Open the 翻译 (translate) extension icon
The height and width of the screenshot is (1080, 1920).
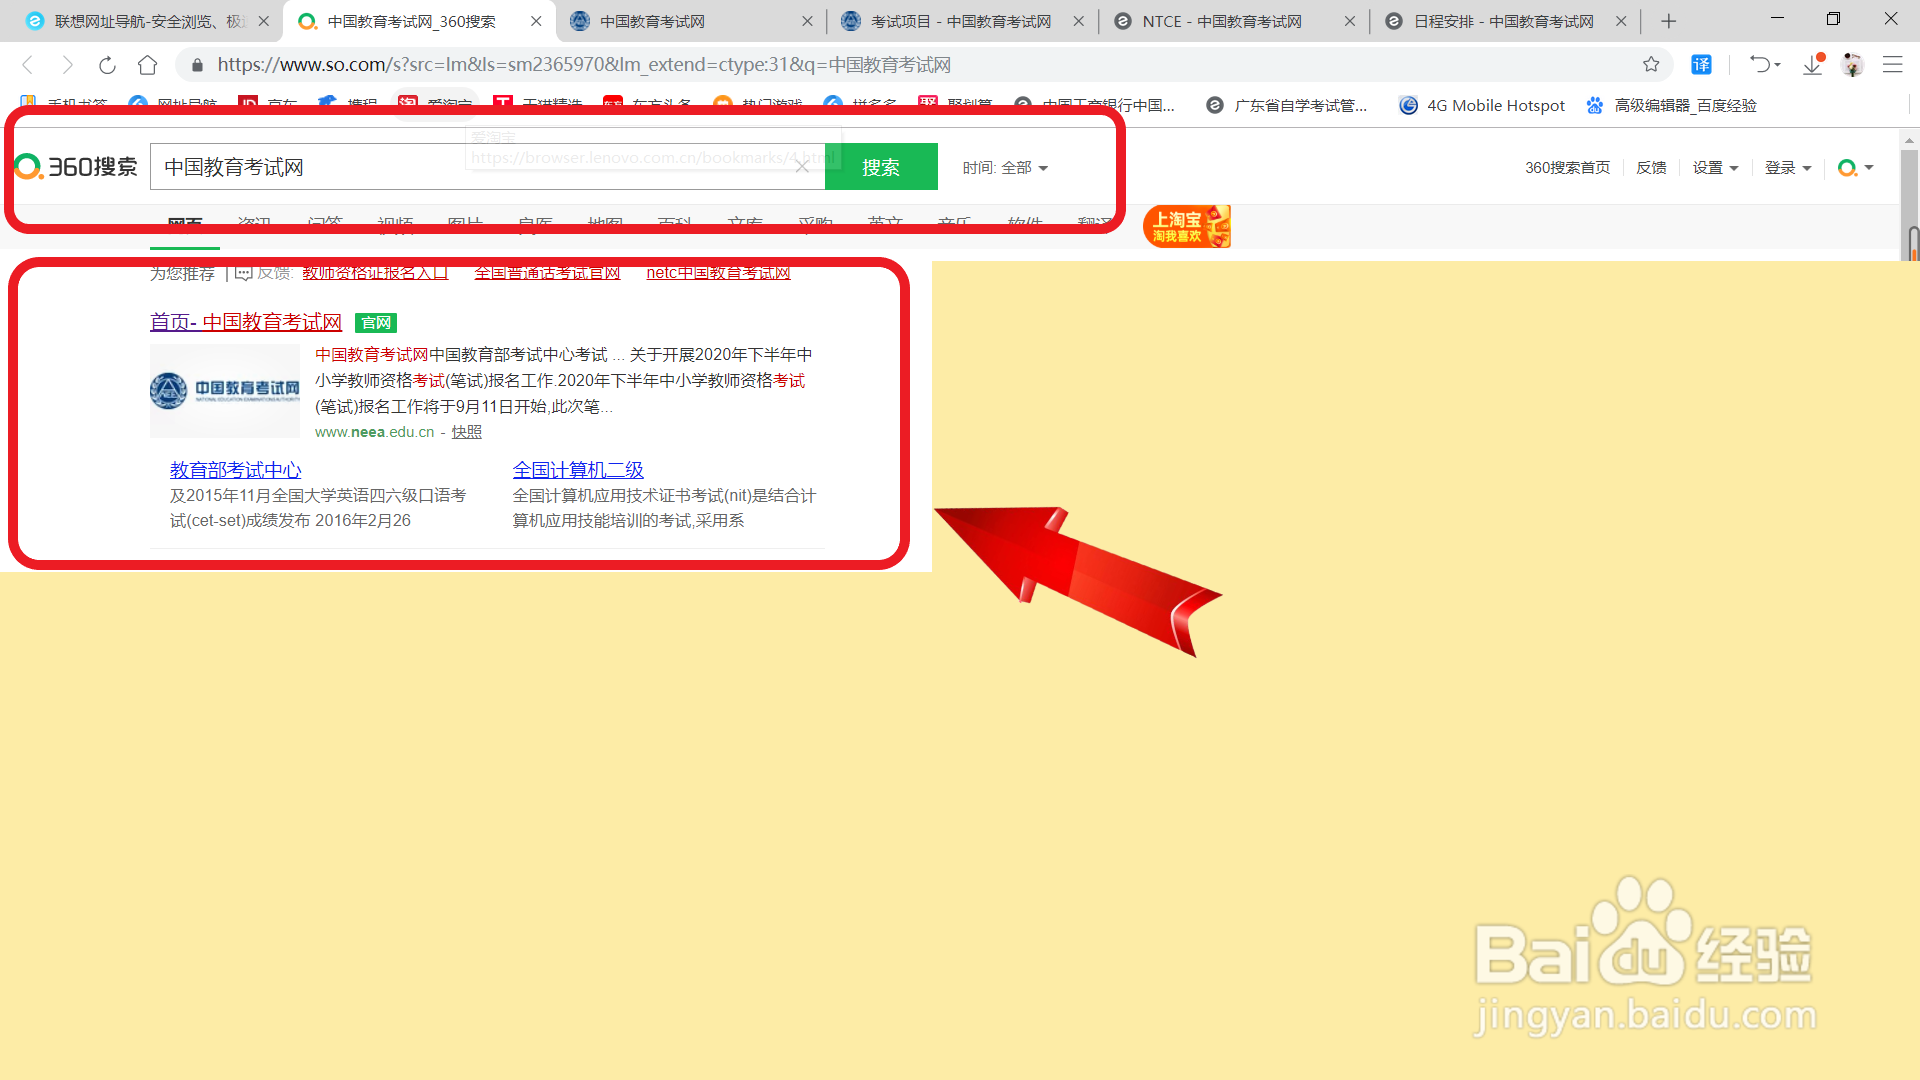pos(1701,64)
